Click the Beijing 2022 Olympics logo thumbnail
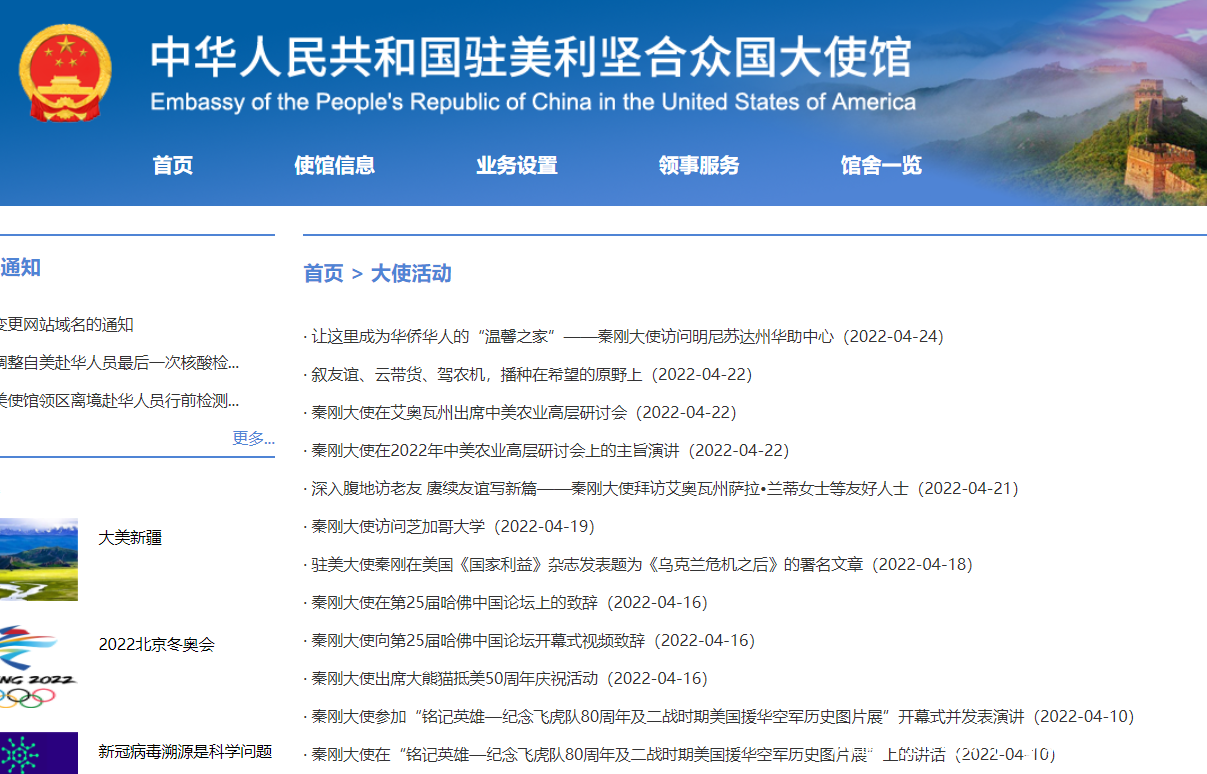This screenshot has width=1207, height=774. [x=38, y=666]
